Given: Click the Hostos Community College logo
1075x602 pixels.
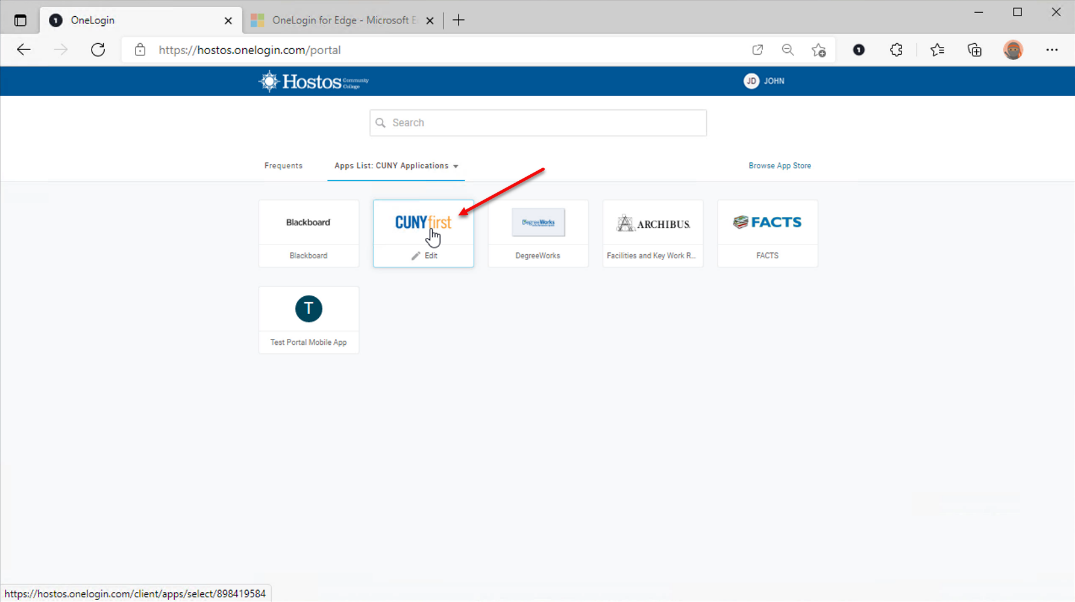Looking at the screenshot, I should tap(314, 81).
